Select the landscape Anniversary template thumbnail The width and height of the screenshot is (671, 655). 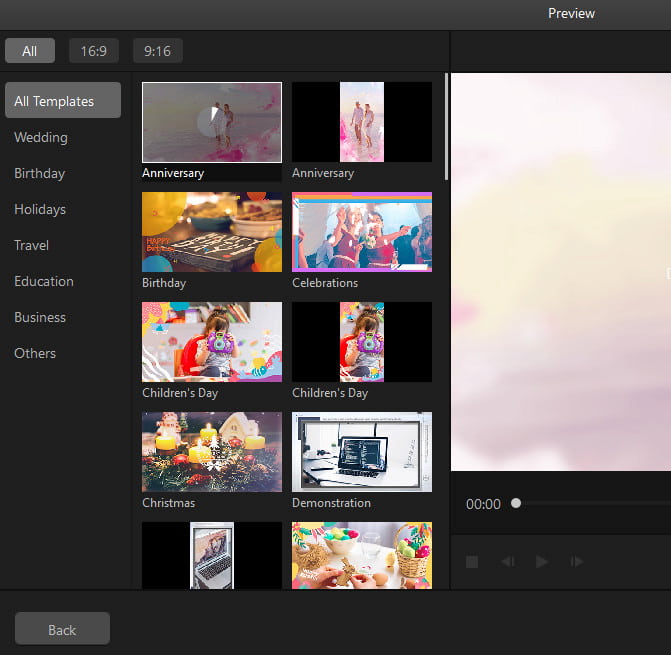coord(212,122)
